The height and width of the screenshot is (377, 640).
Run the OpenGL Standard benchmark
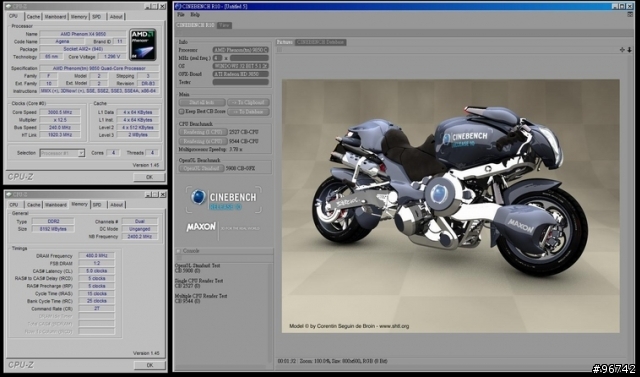(201, 168)
